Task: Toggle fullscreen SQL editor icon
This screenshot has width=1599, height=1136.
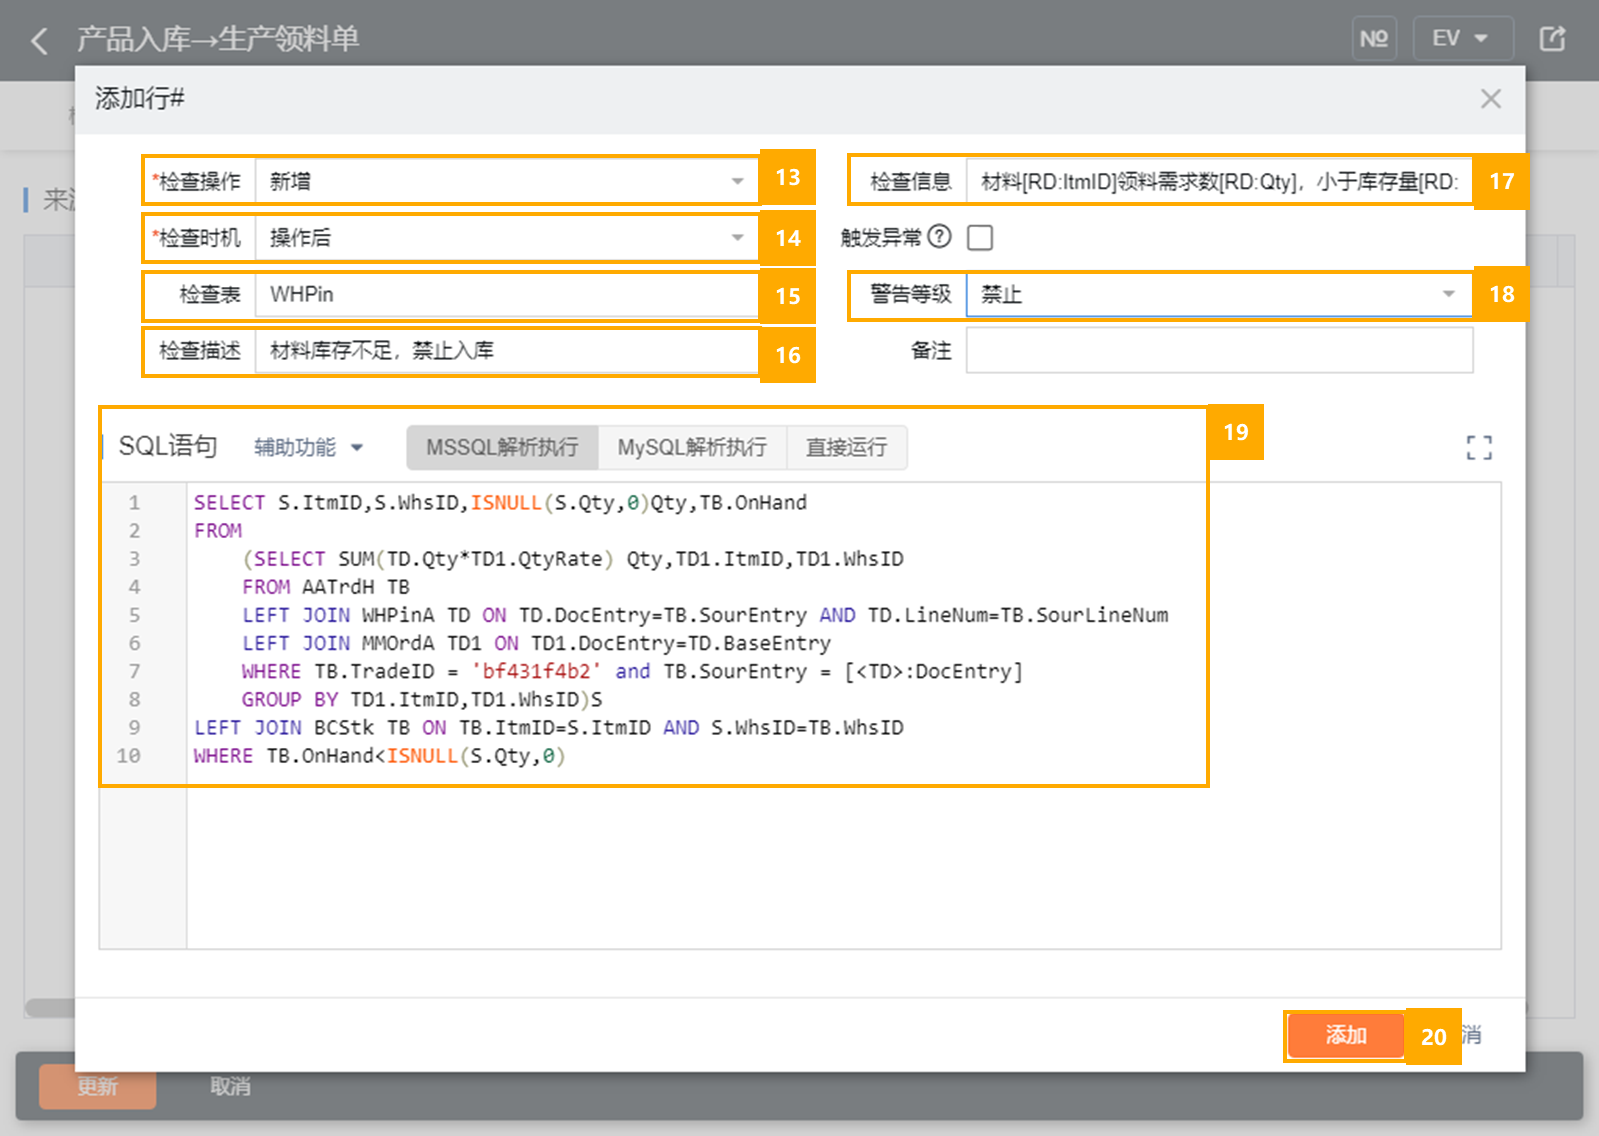Action: point(1479,447)
